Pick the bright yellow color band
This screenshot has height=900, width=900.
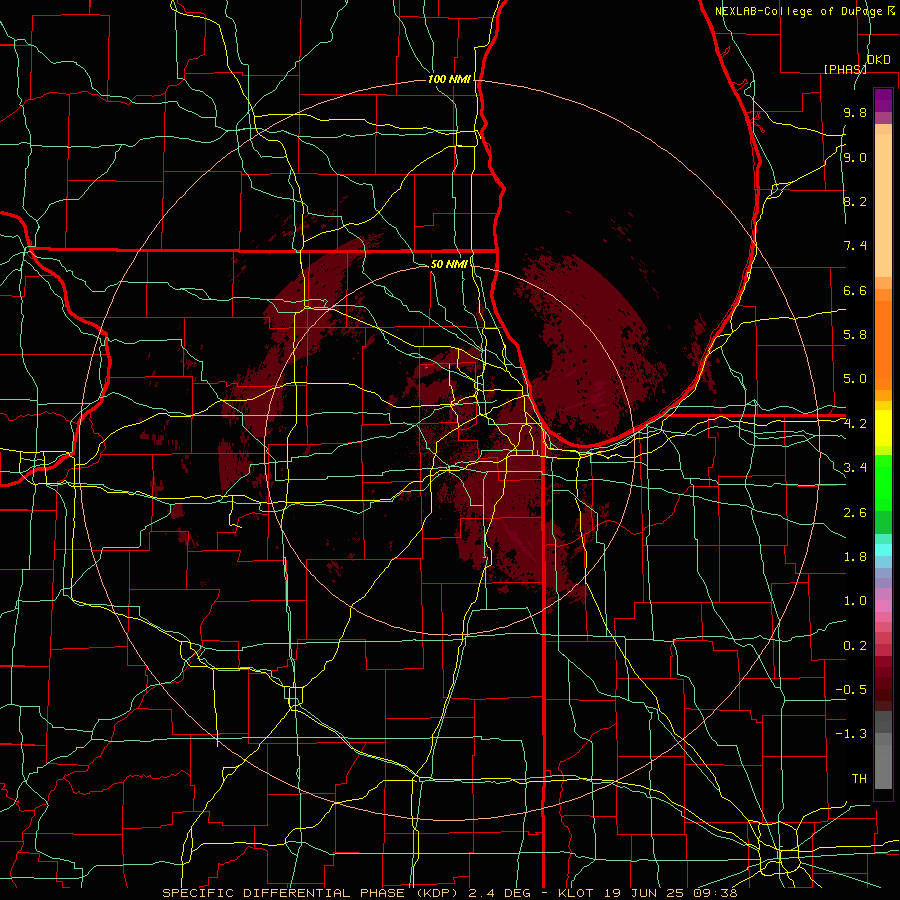pos(883,429)
